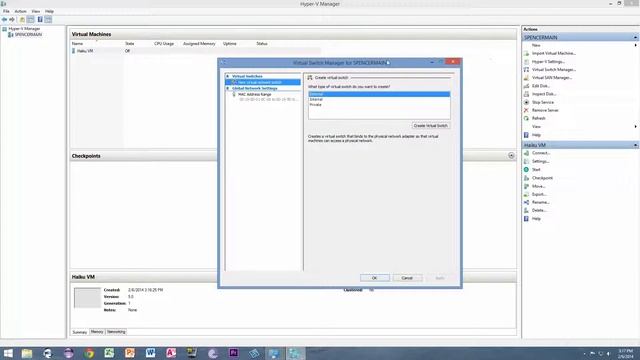
Task: Sort by the Assigned Memory column header
Action: [x=199, y=44]
